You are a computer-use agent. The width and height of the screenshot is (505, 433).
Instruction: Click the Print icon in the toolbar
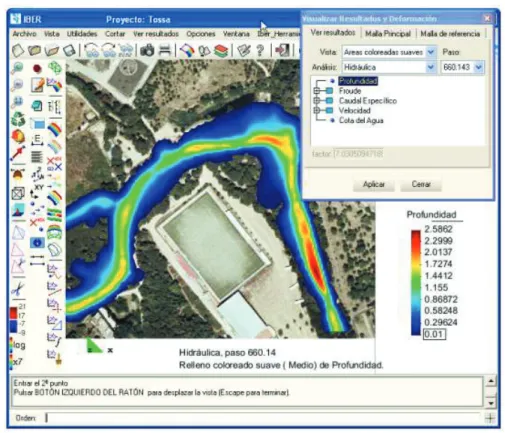[x=165, y=51]
